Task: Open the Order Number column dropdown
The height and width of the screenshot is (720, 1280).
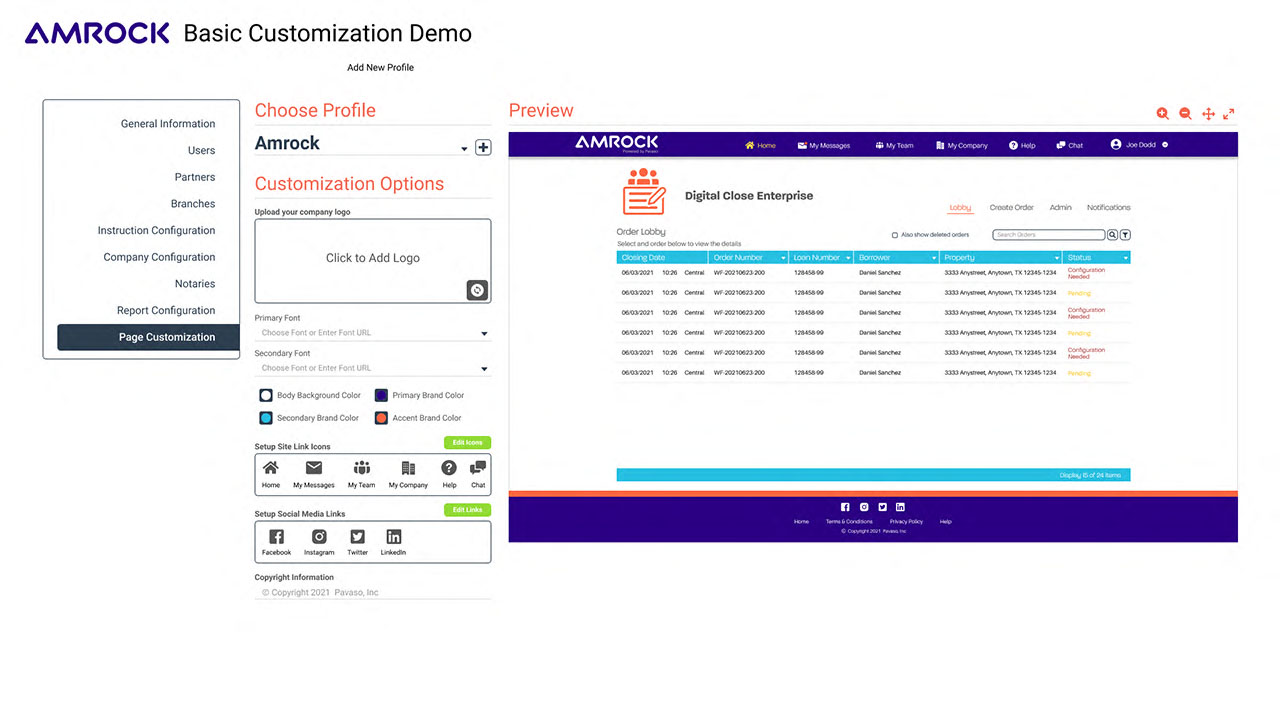Action: click(783, 258)
